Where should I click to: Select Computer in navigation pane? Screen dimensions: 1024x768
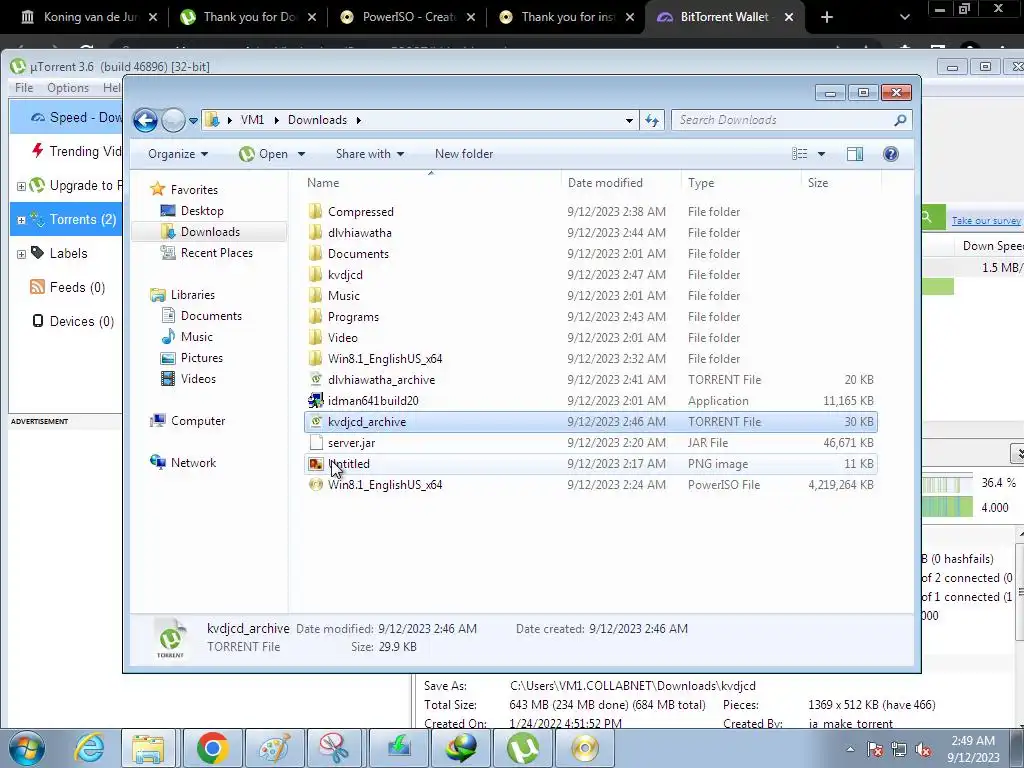tap(197, 421)
